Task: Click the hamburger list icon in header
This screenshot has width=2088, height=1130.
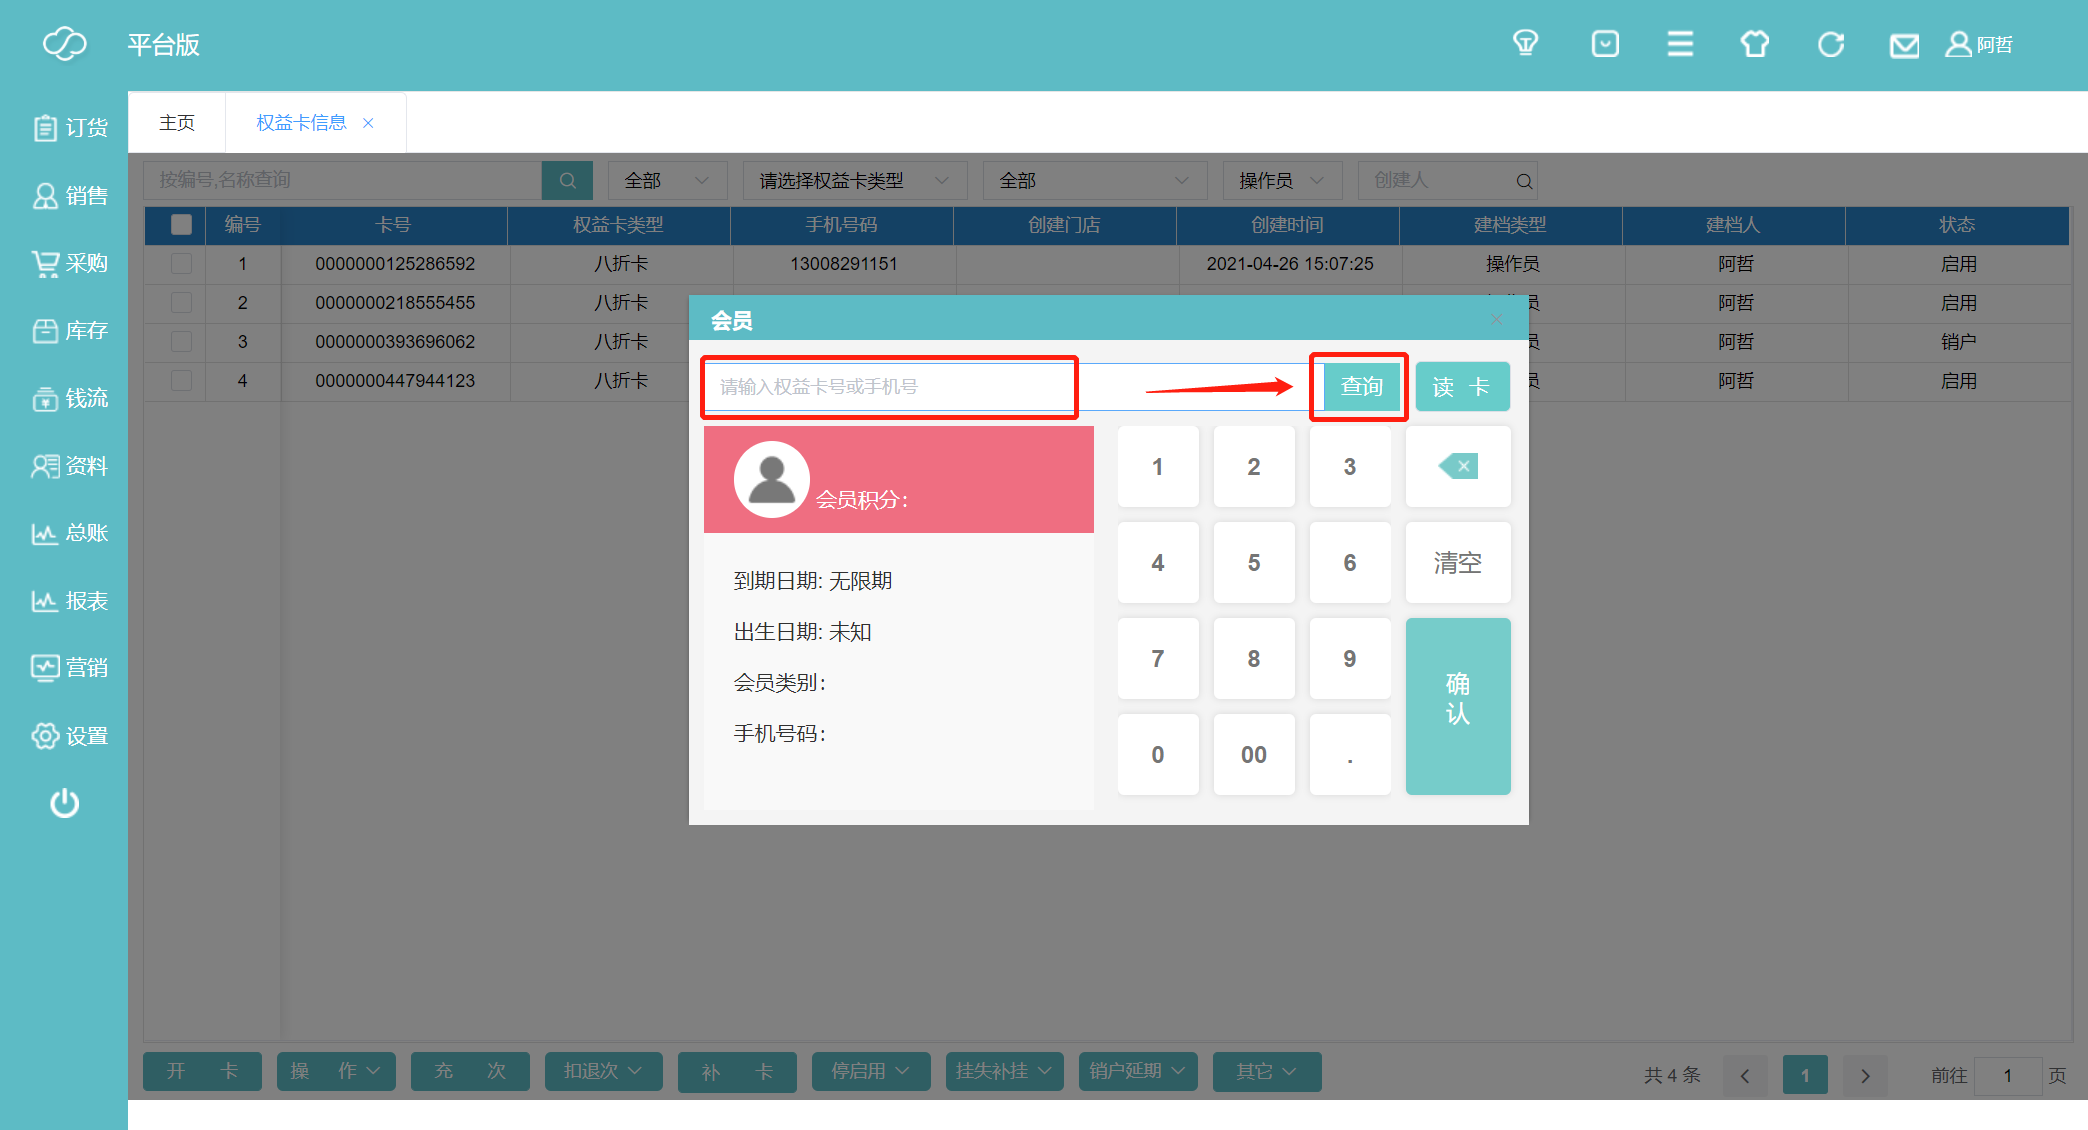Action: tap(1680, 44)
